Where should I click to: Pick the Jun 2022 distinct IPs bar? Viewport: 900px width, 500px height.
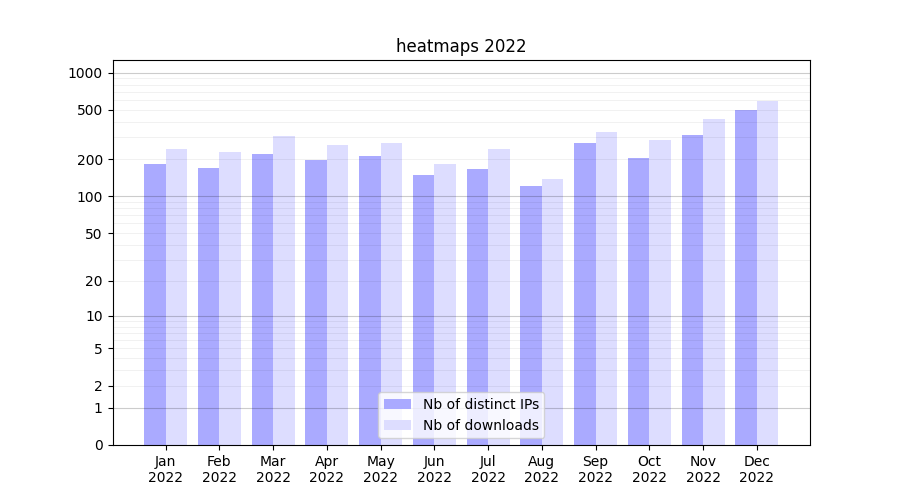(x=424, y=310)
